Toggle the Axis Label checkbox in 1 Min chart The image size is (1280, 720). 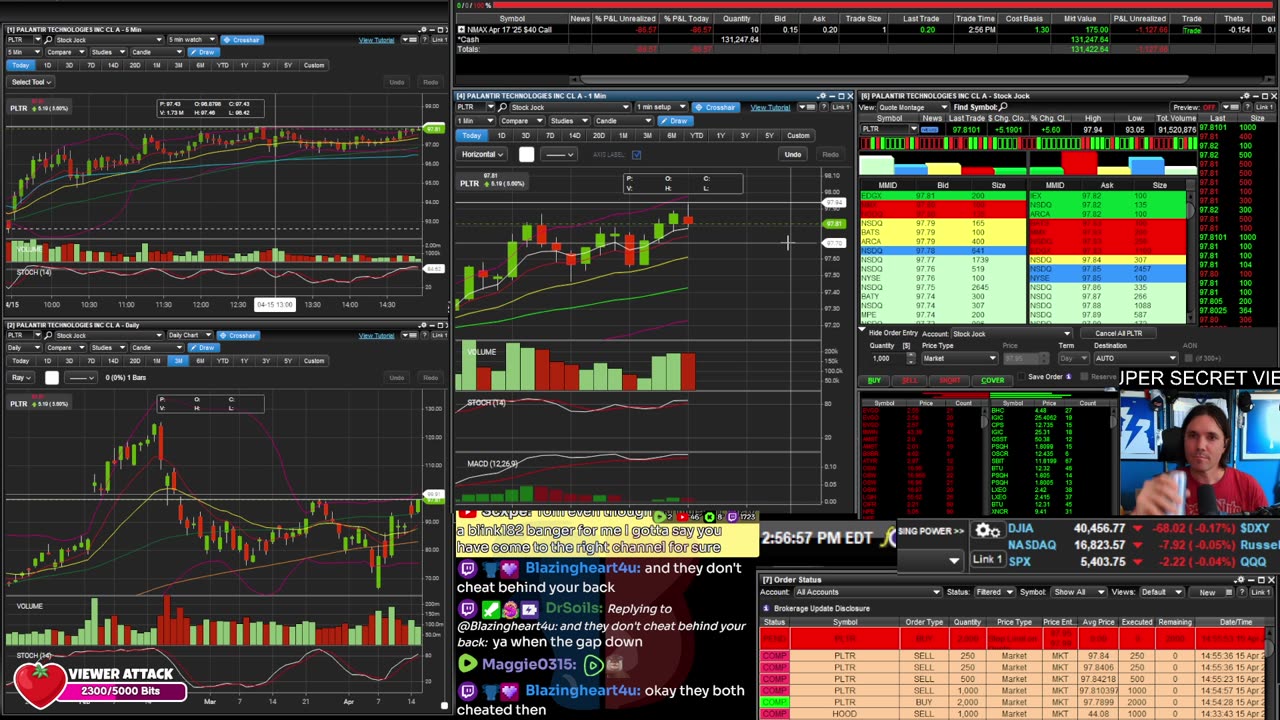[637, 155]
